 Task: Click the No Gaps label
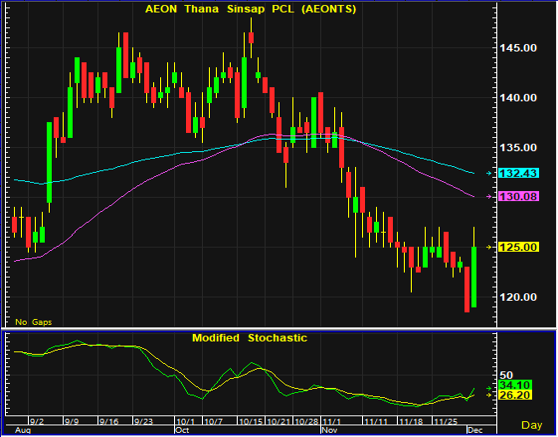pyautogui.click(x=33, y=322)
